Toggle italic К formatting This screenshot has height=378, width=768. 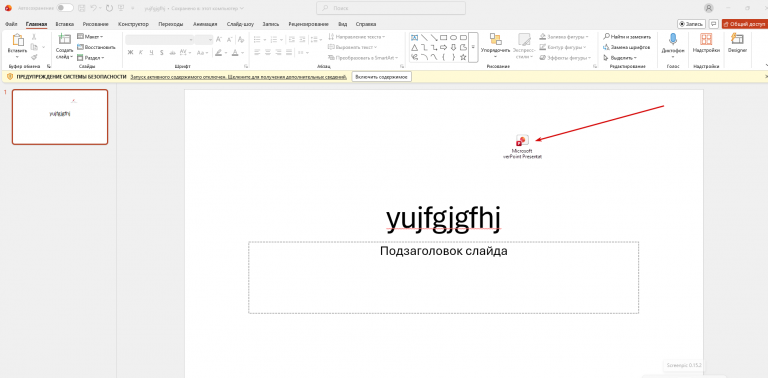pyautogui.click(x=141, y=52)
